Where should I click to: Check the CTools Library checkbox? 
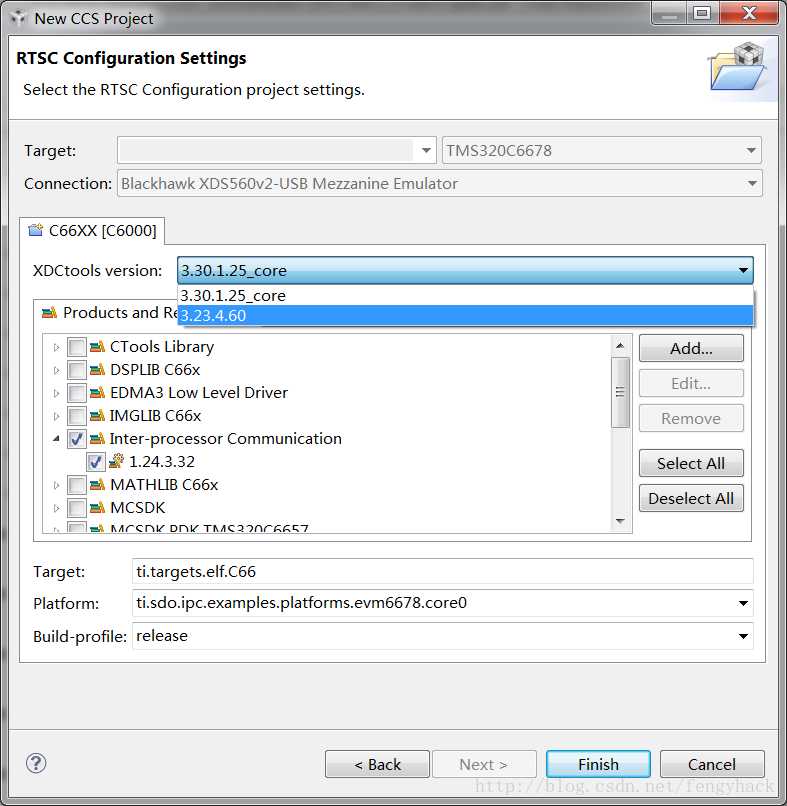click(77, 347)
